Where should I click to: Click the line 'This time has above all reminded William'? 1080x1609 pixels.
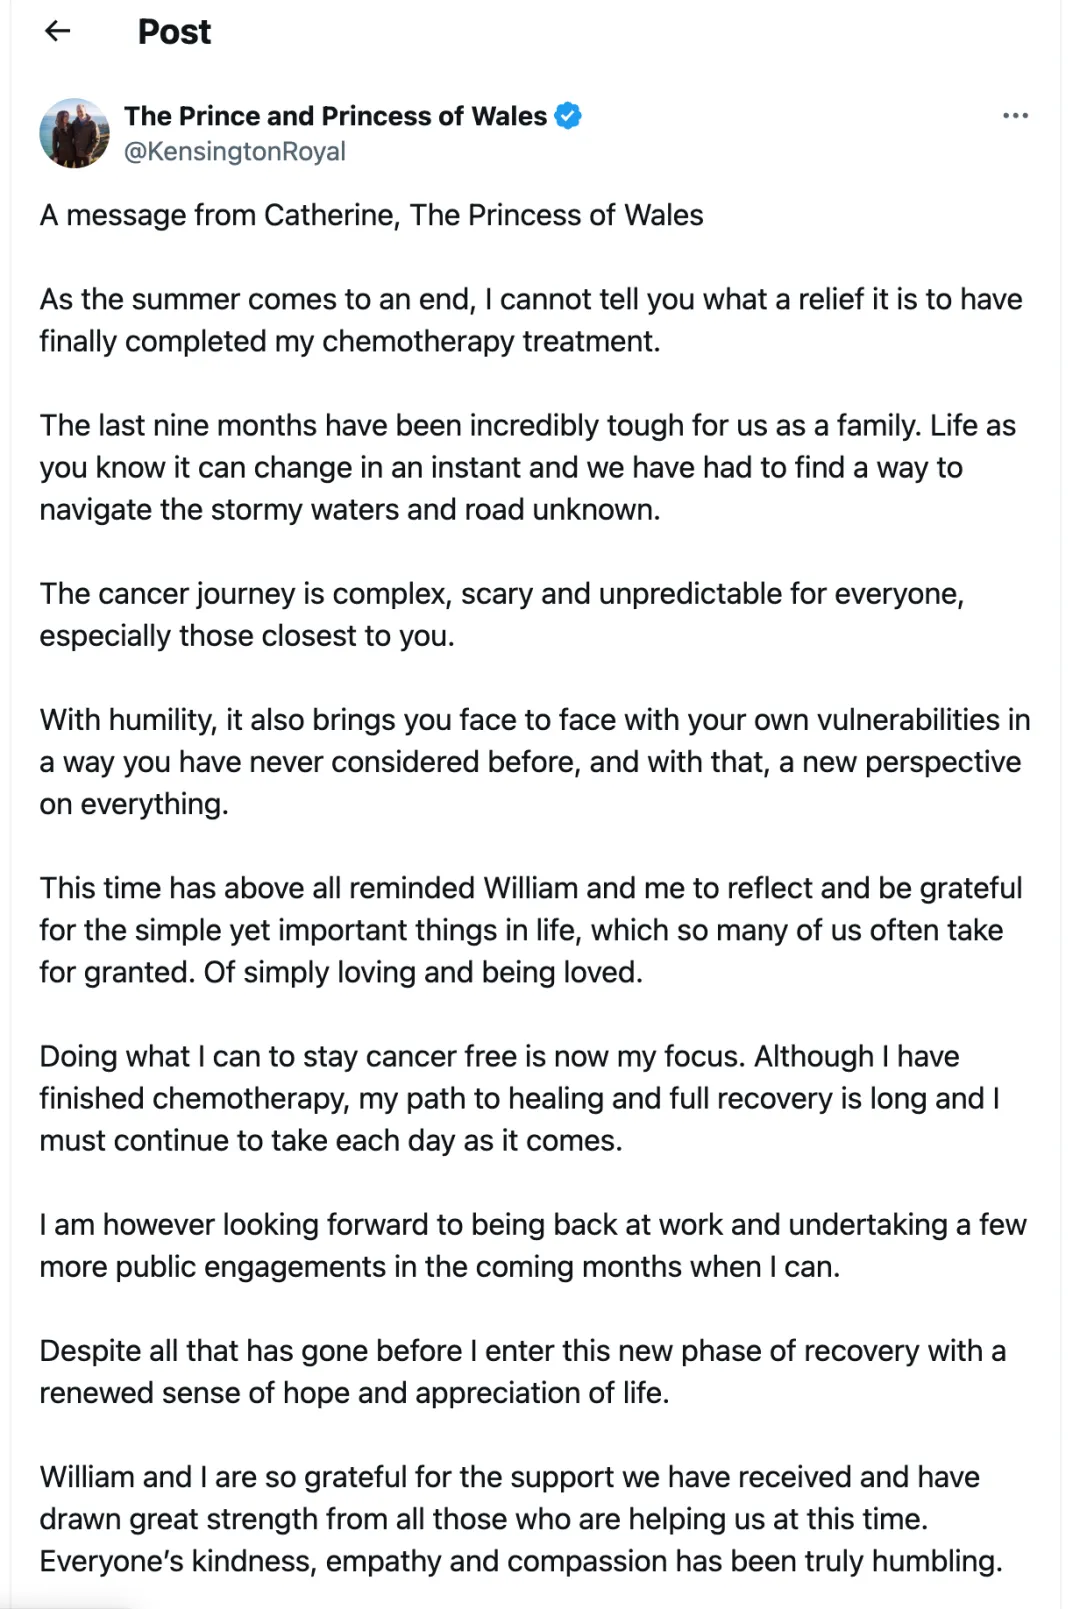[530, 888]
